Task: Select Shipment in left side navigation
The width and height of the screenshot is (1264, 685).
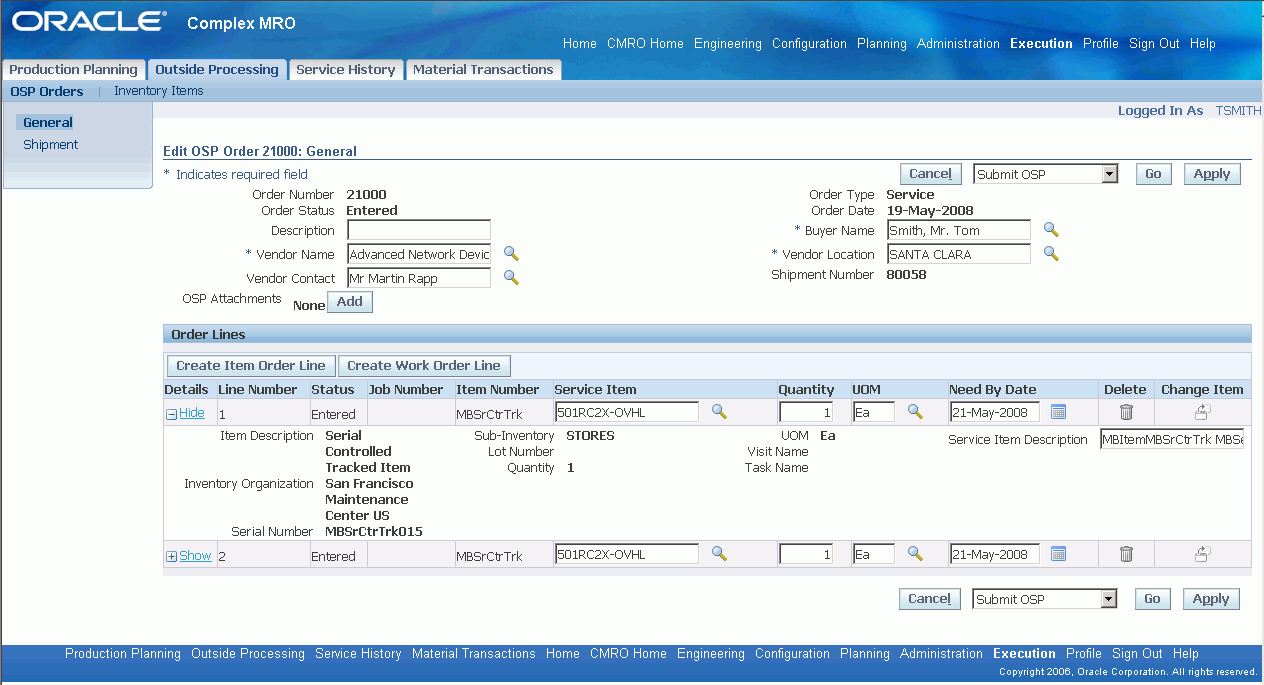Action: 51,145
